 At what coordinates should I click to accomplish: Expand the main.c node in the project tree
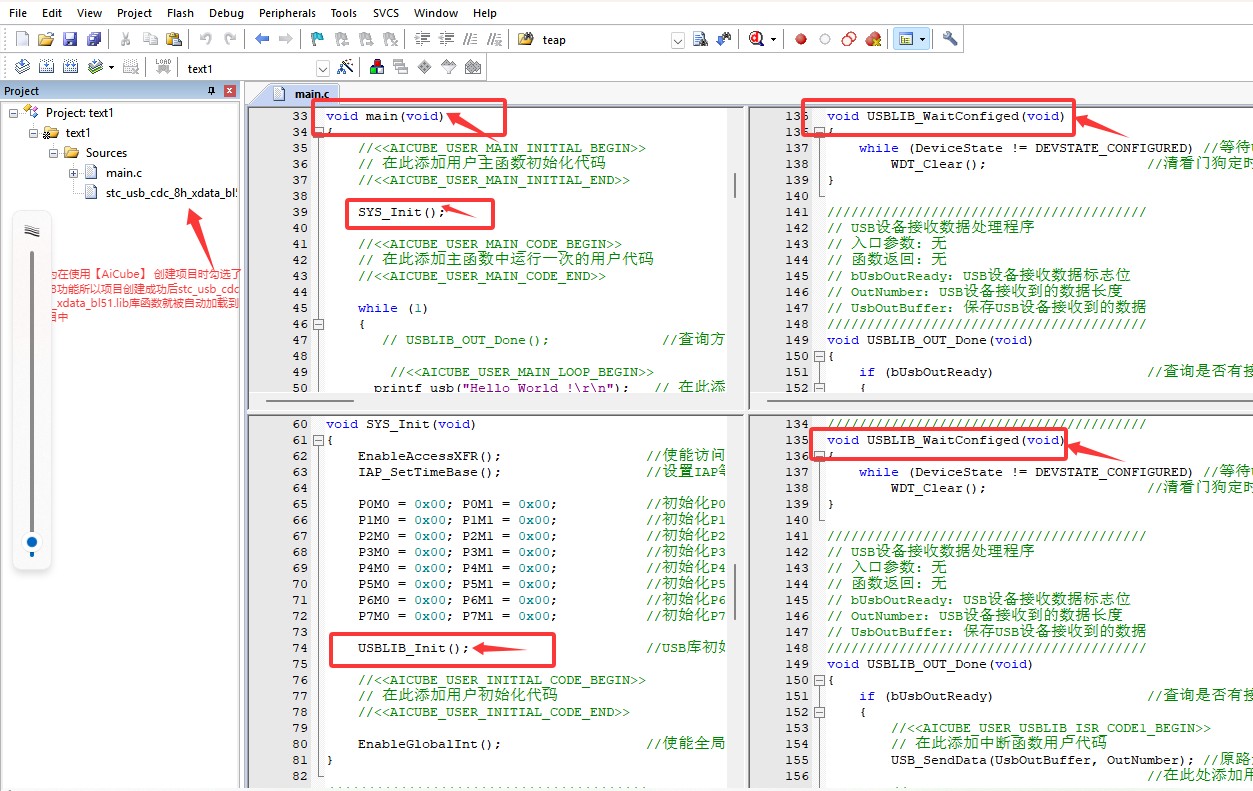(x=74, y=173)
